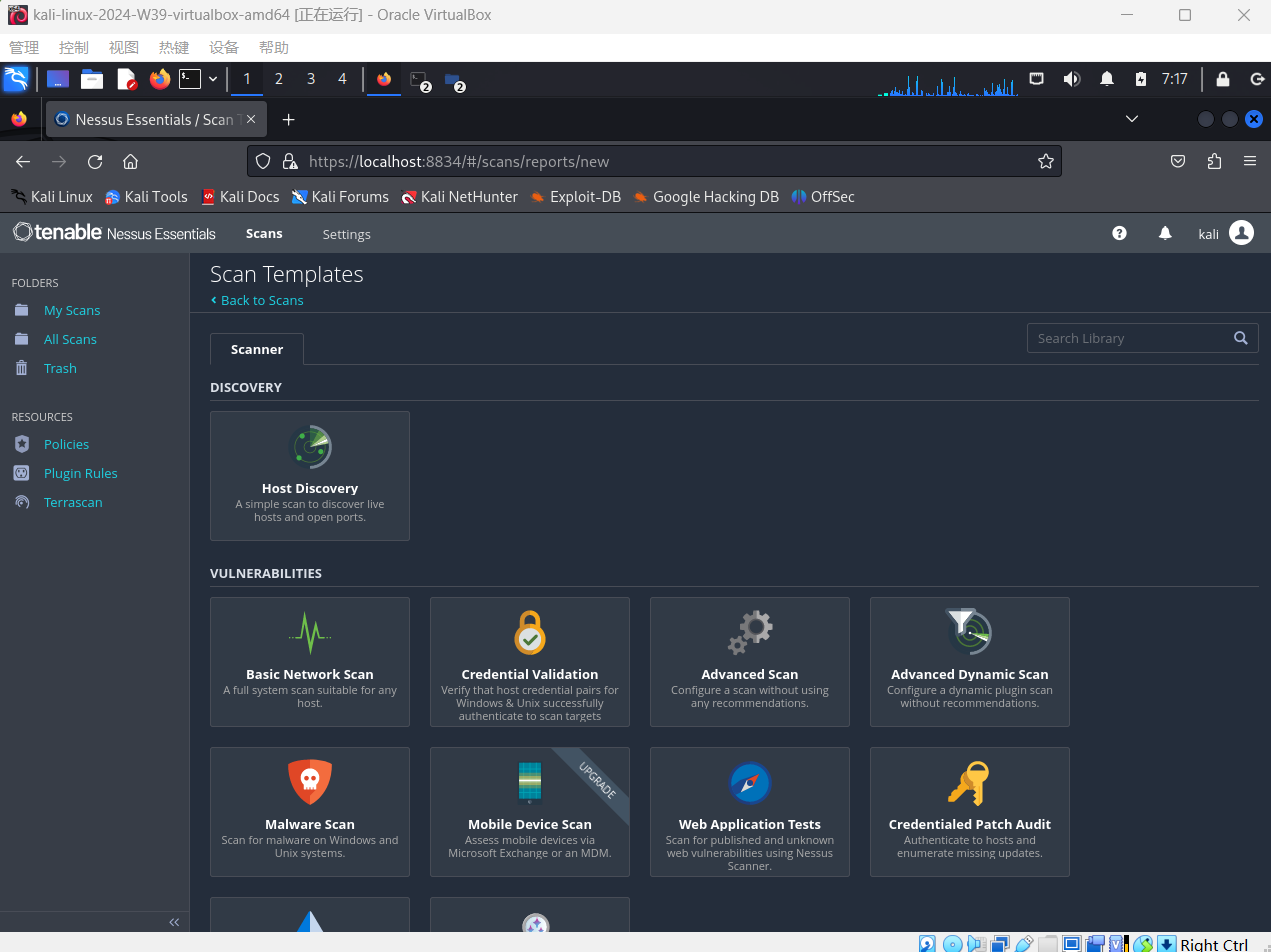The image size is (1271, 952).
Task: Switch to workspace 4
Action: [342, 79]
